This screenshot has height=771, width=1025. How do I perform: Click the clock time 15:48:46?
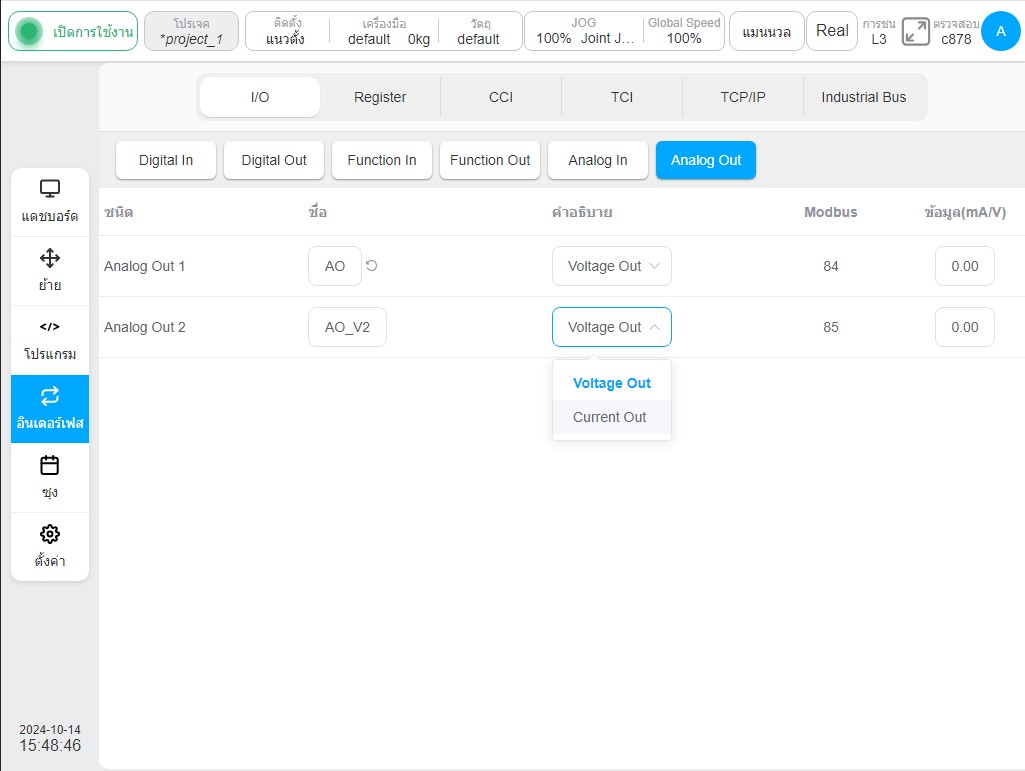[50, 745]
